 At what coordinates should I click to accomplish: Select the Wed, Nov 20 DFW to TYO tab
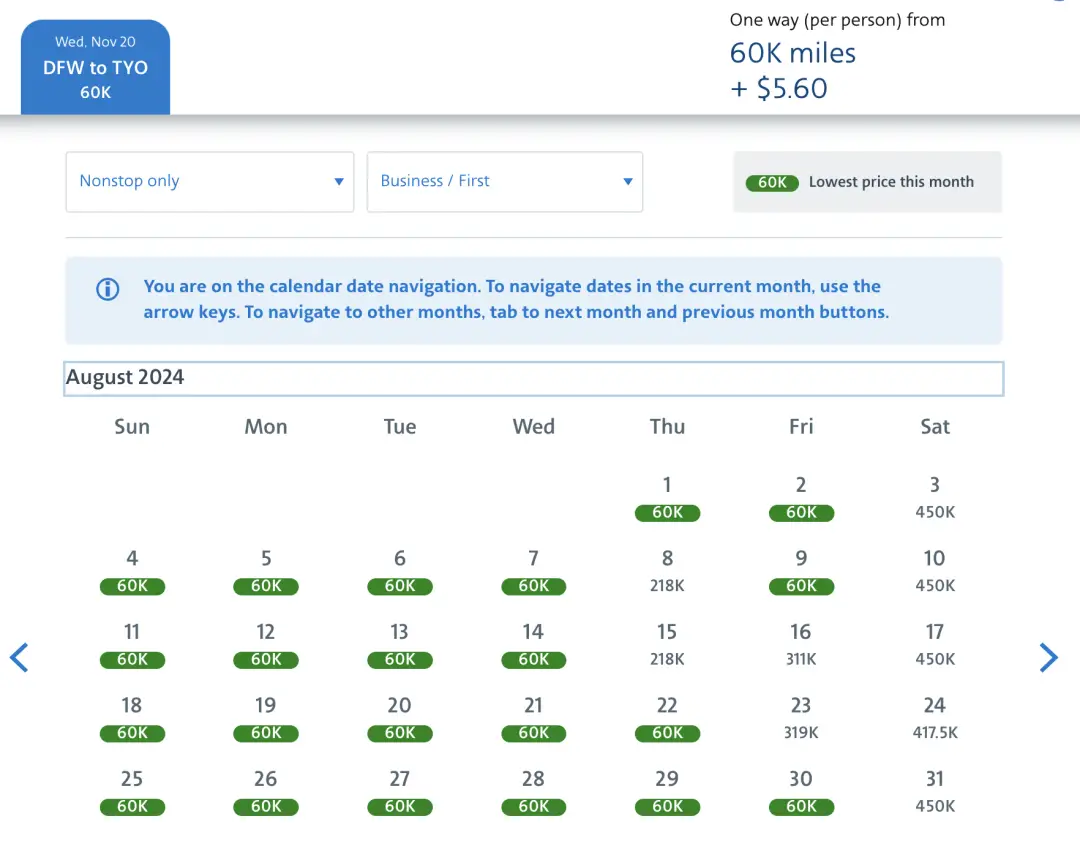point(96,67)
